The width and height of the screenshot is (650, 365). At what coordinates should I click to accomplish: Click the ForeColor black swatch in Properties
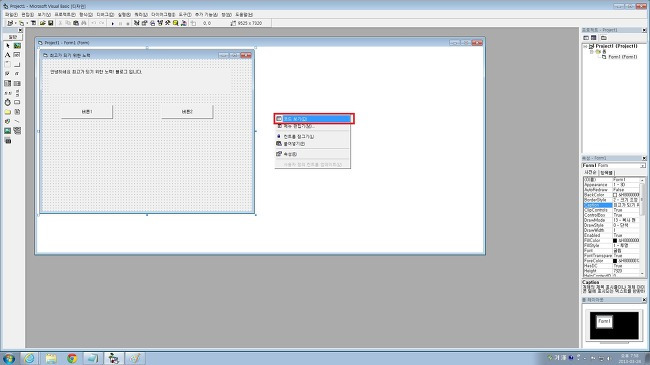615,261
